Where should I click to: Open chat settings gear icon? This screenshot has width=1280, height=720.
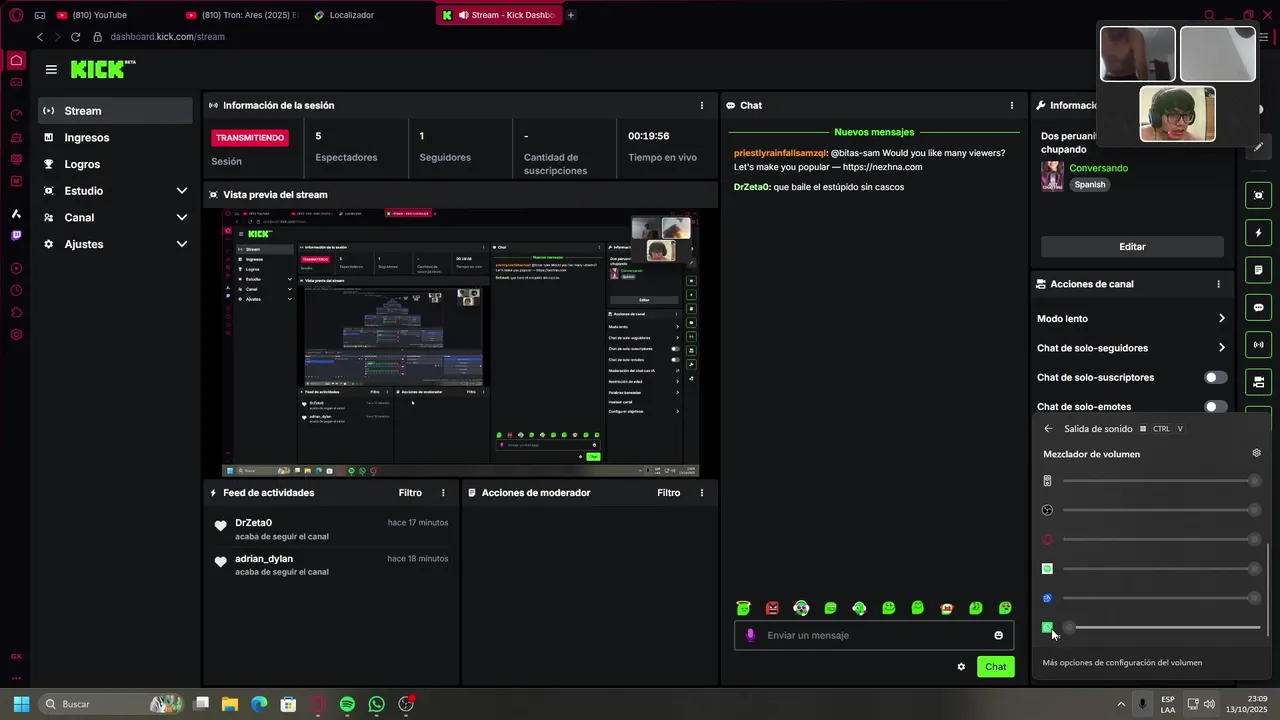coord(961,667)
